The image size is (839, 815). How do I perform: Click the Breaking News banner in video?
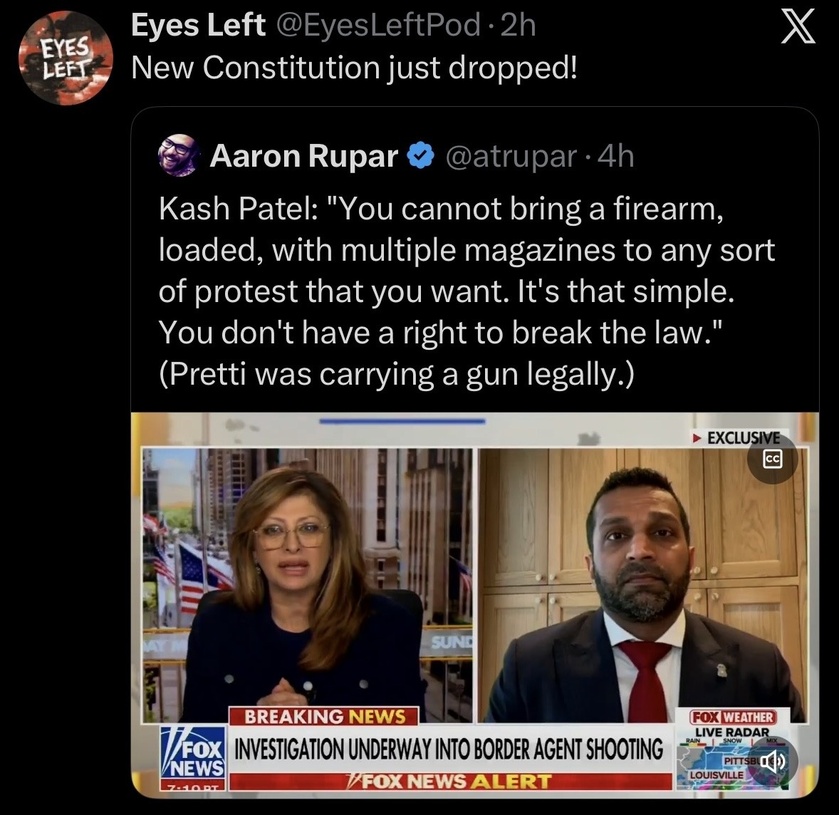click(324, 716)
